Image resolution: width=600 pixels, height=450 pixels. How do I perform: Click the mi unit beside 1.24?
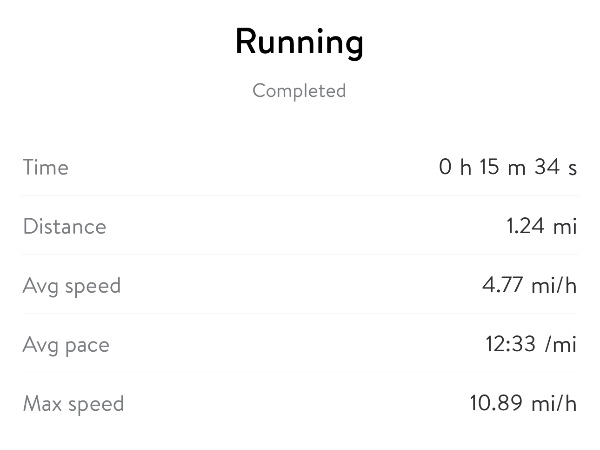[566, 226]
